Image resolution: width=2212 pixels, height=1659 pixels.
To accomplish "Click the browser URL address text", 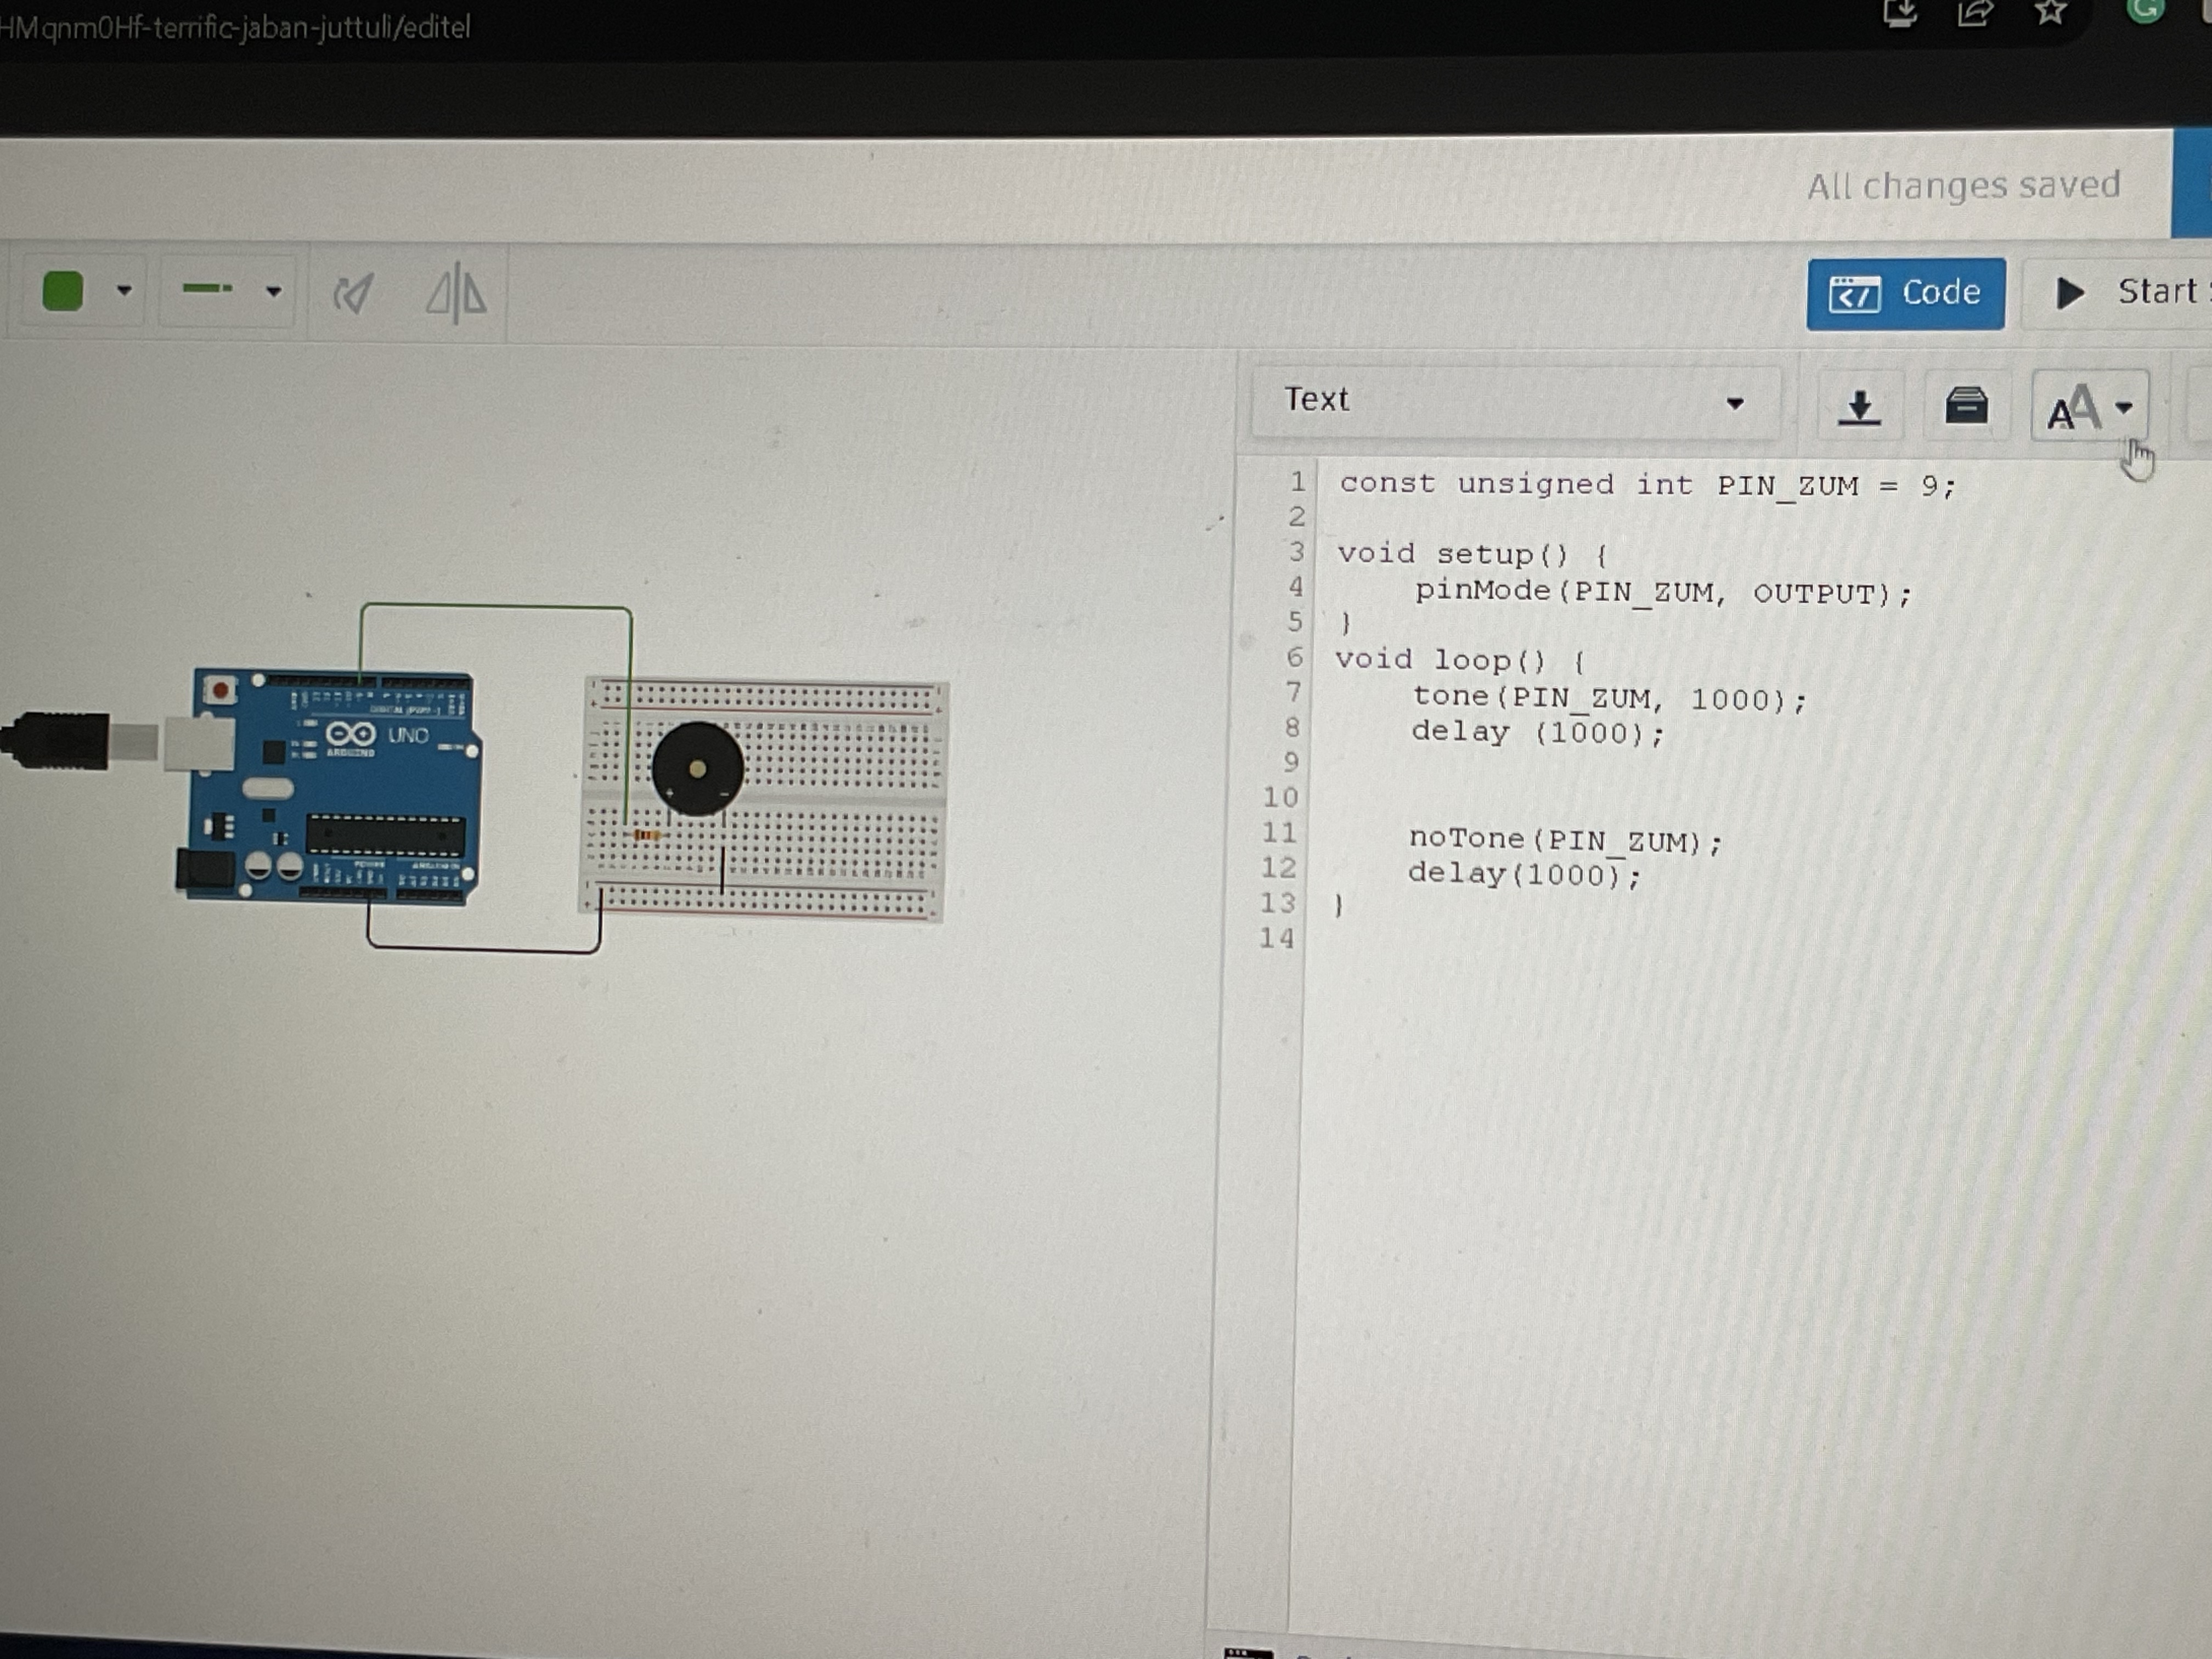I will pos(235,27).
